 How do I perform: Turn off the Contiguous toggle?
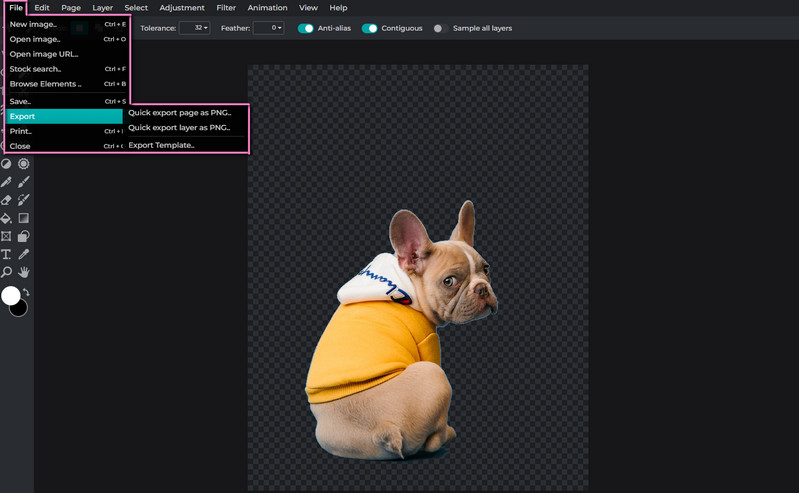tap(369, 28)
